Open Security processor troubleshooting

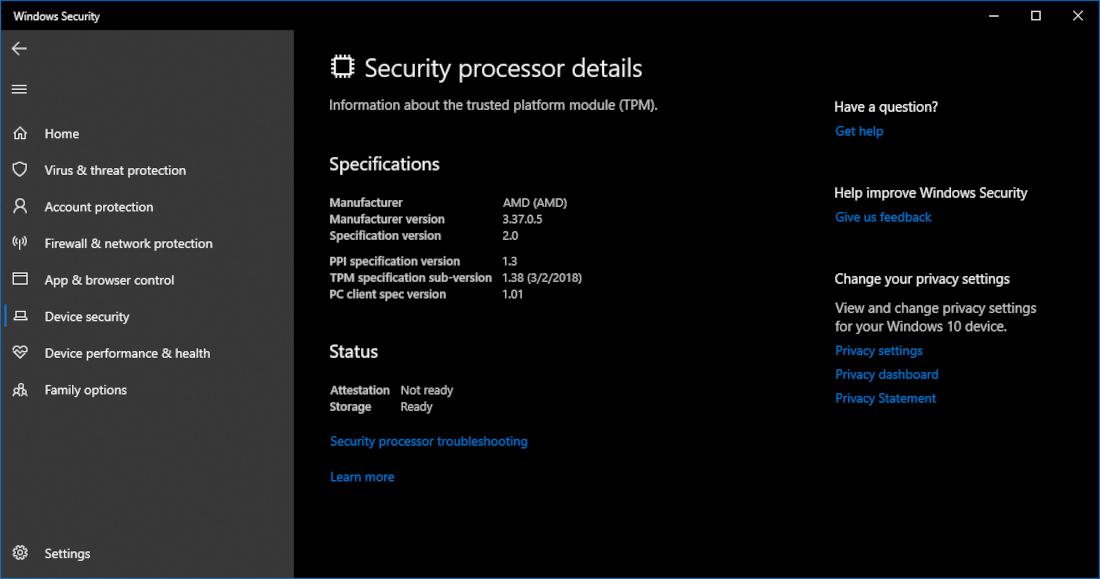pos(428,441)
